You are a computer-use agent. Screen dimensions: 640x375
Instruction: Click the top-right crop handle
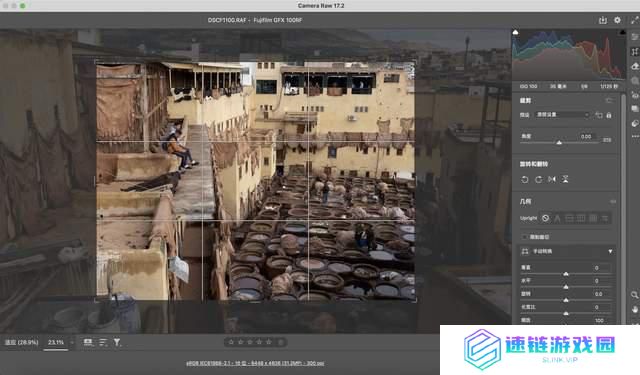(x=415, y=62)
